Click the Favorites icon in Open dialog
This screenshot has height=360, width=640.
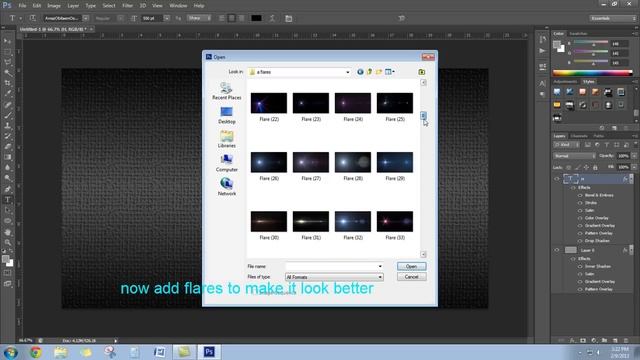(422, 72)
